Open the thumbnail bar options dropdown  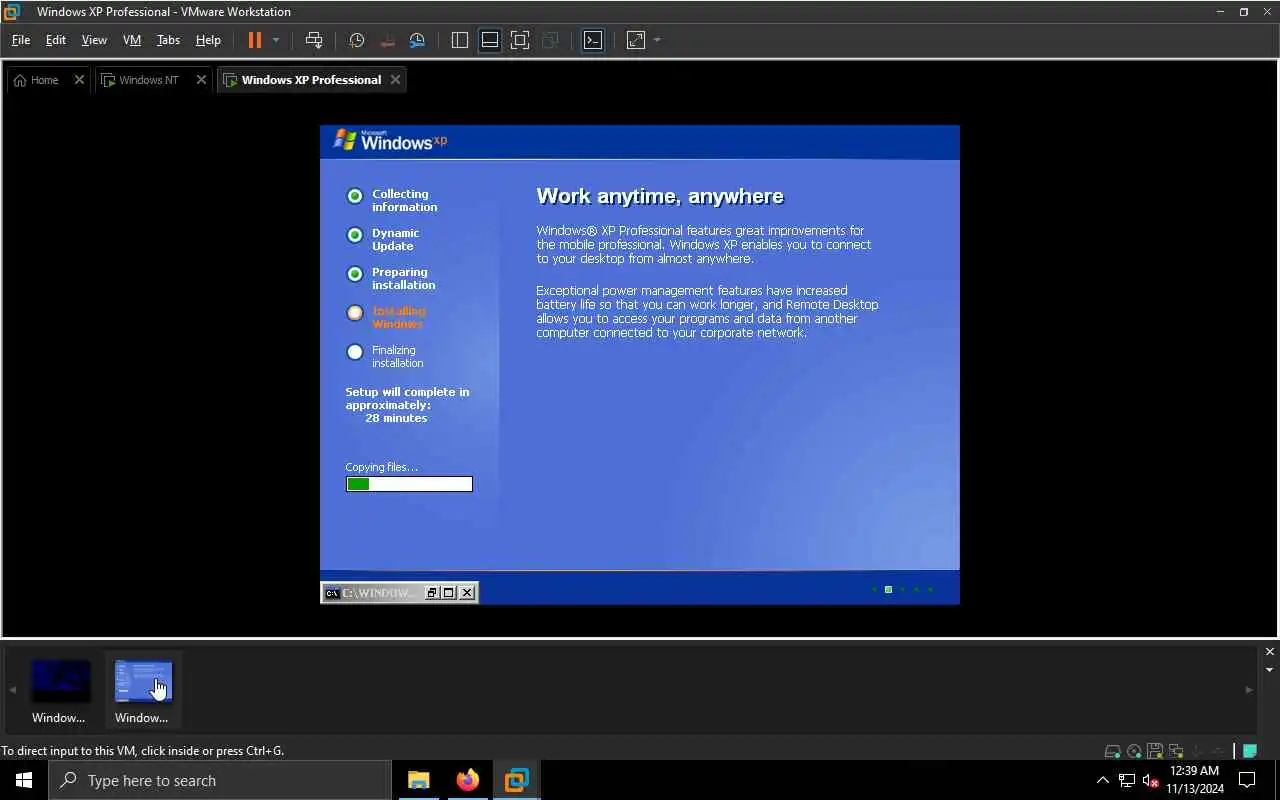click(1270, 670)
